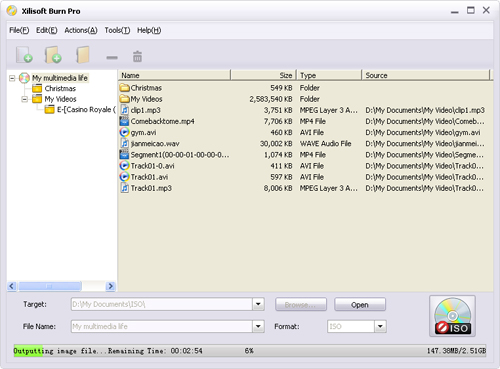Click the music note icon of clip1.mp3
Screen dimensions: 500x369
point(124,110)
